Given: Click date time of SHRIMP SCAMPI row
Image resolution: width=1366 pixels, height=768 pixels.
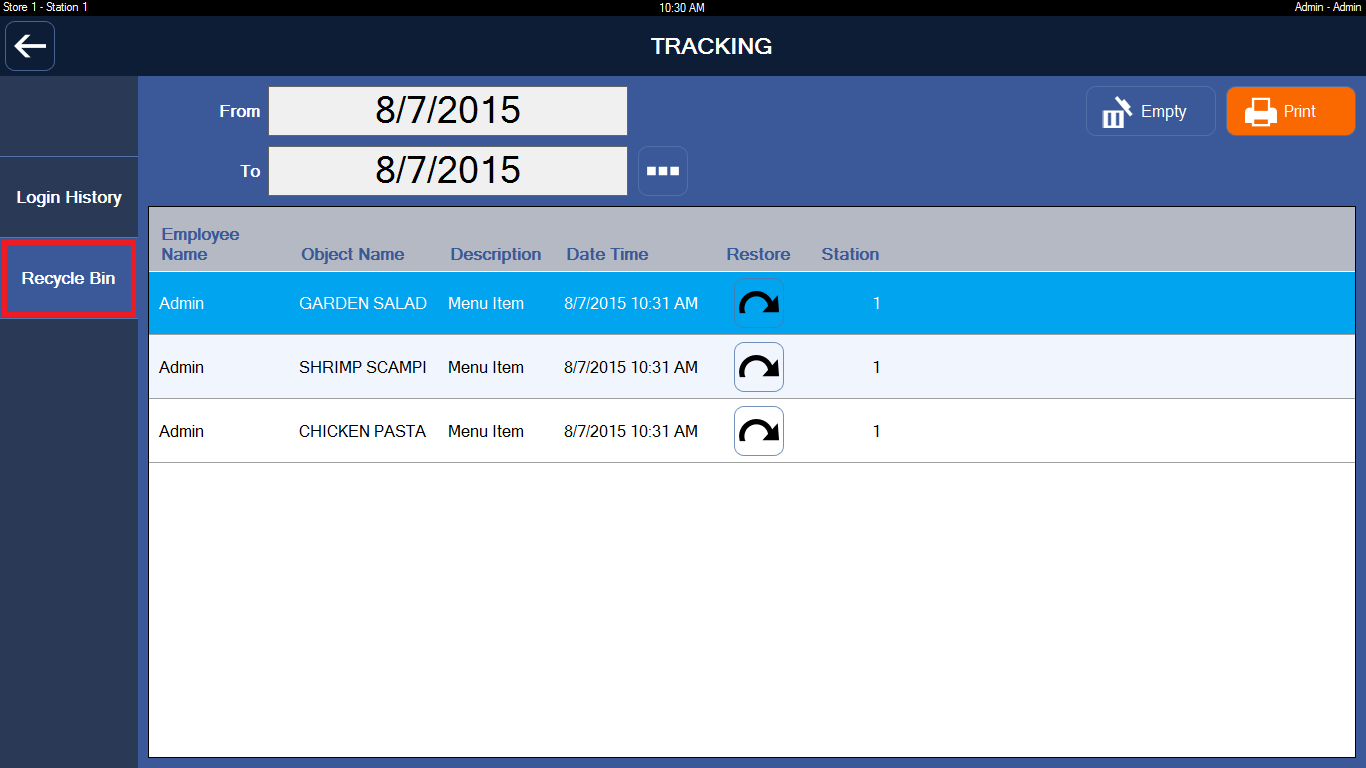Looking at the screenshot, I should 631,367.
